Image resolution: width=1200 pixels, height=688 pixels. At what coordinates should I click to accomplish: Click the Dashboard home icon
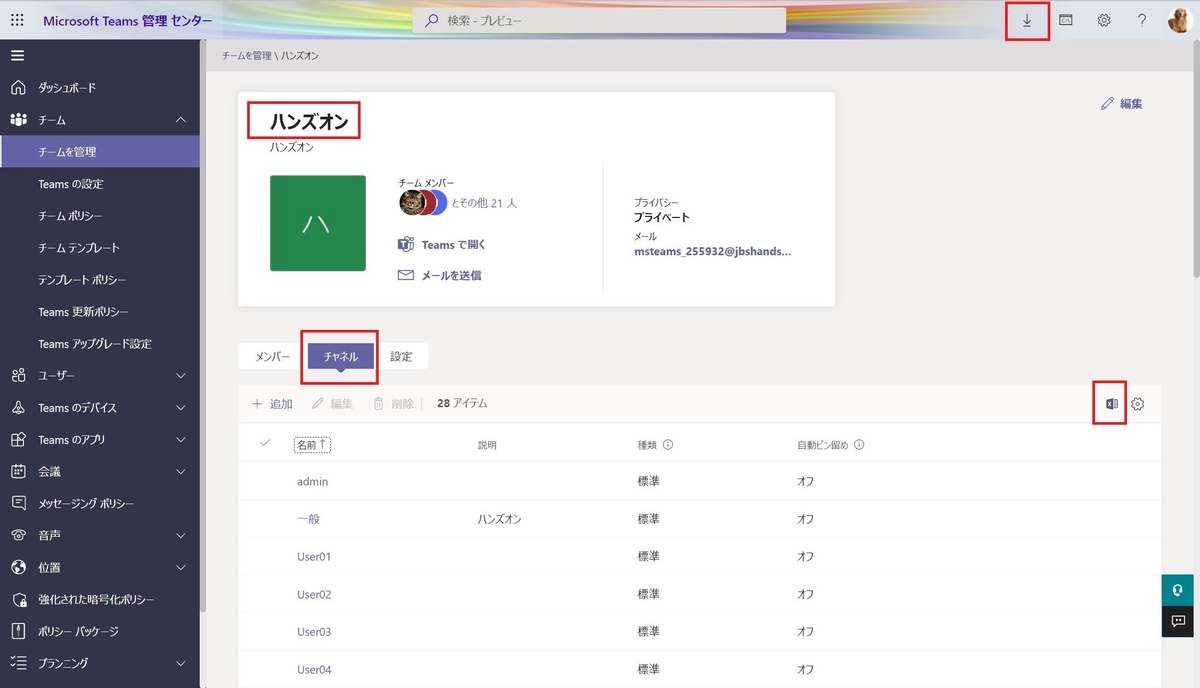[x=18, y=87]
